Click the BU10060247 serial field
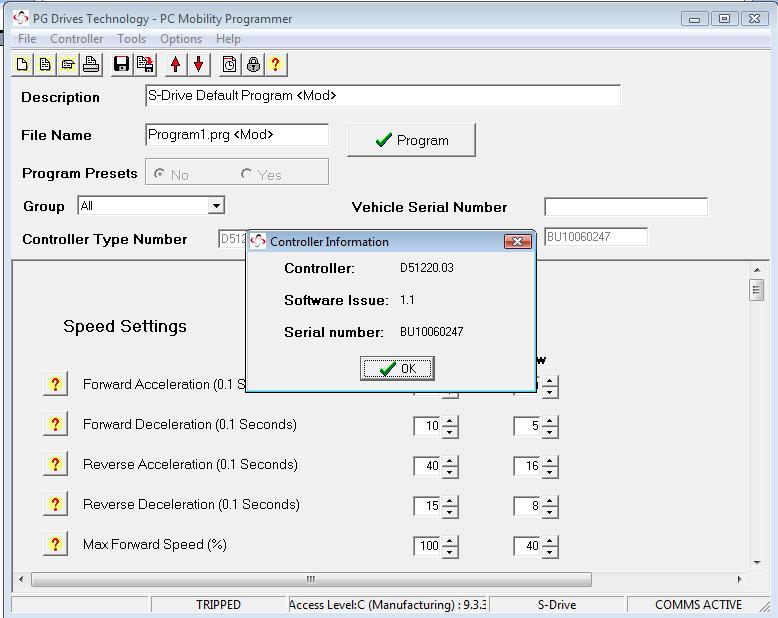The image size is (778, 618). tap(596, 237)
